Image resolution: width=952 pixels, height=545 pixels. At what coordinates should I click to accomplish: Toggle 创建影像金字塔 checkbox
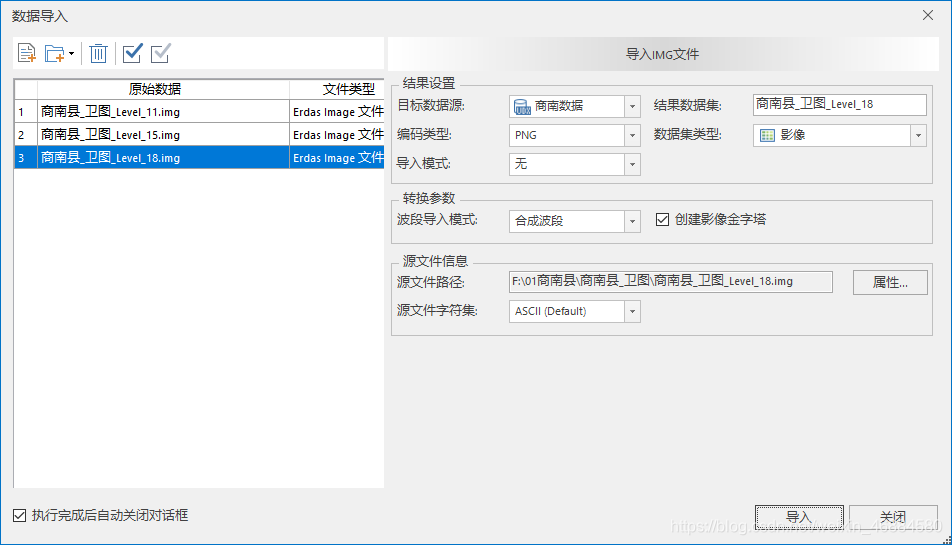pos(662,219)
